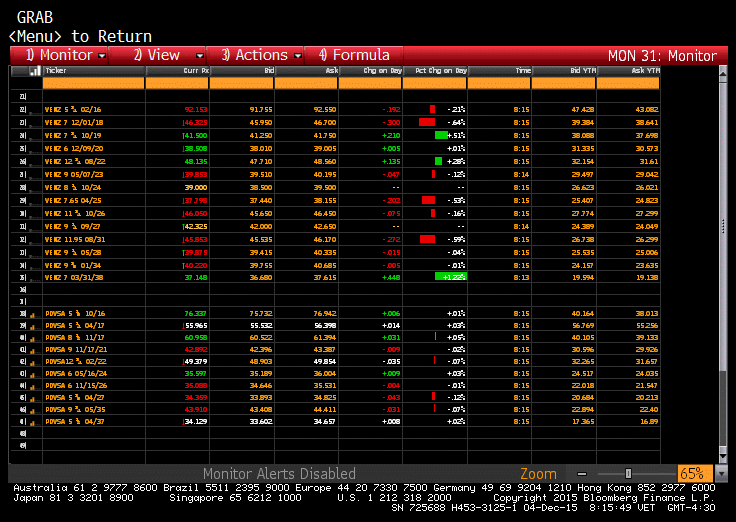
Task: Click the chart icon beside the Ticker header
Action: pos(35,71)
